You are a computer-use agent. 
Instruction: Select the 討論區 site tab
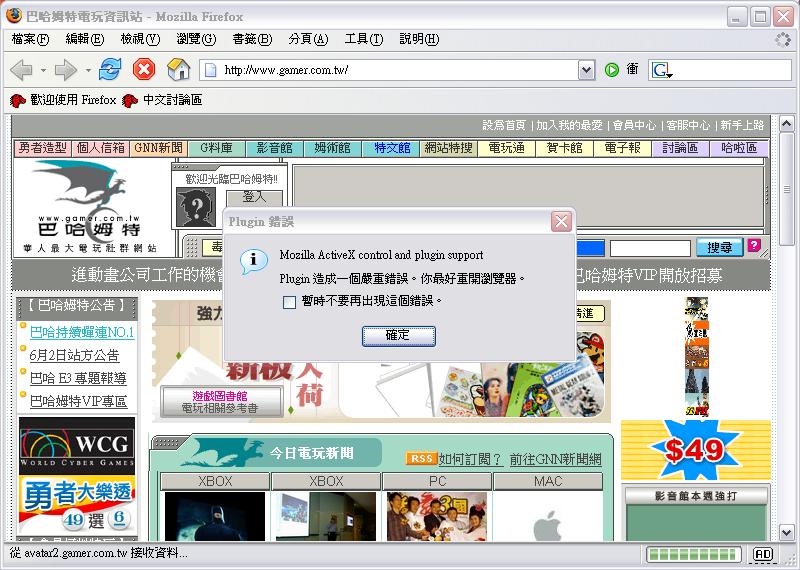(681, 148)
